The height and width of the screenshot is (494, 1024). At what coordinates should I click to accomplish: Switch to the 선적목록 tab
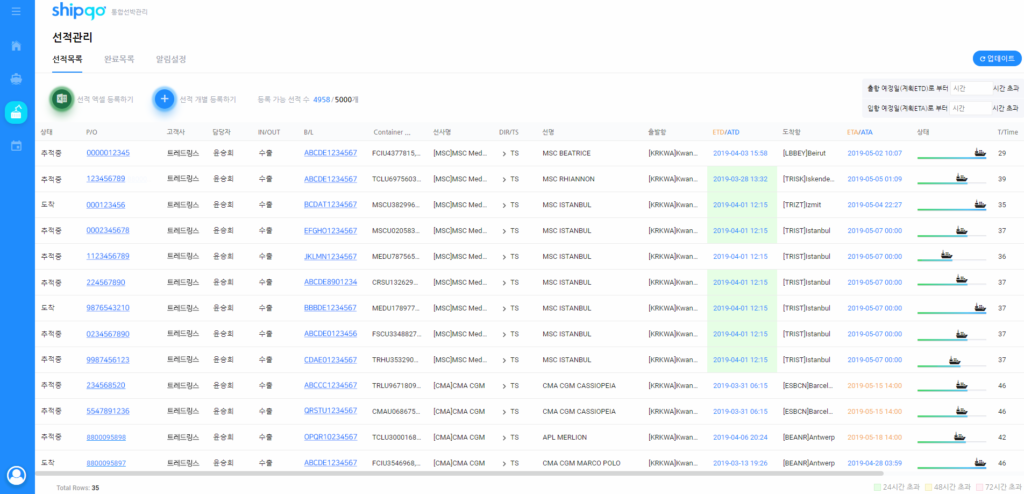67,59
